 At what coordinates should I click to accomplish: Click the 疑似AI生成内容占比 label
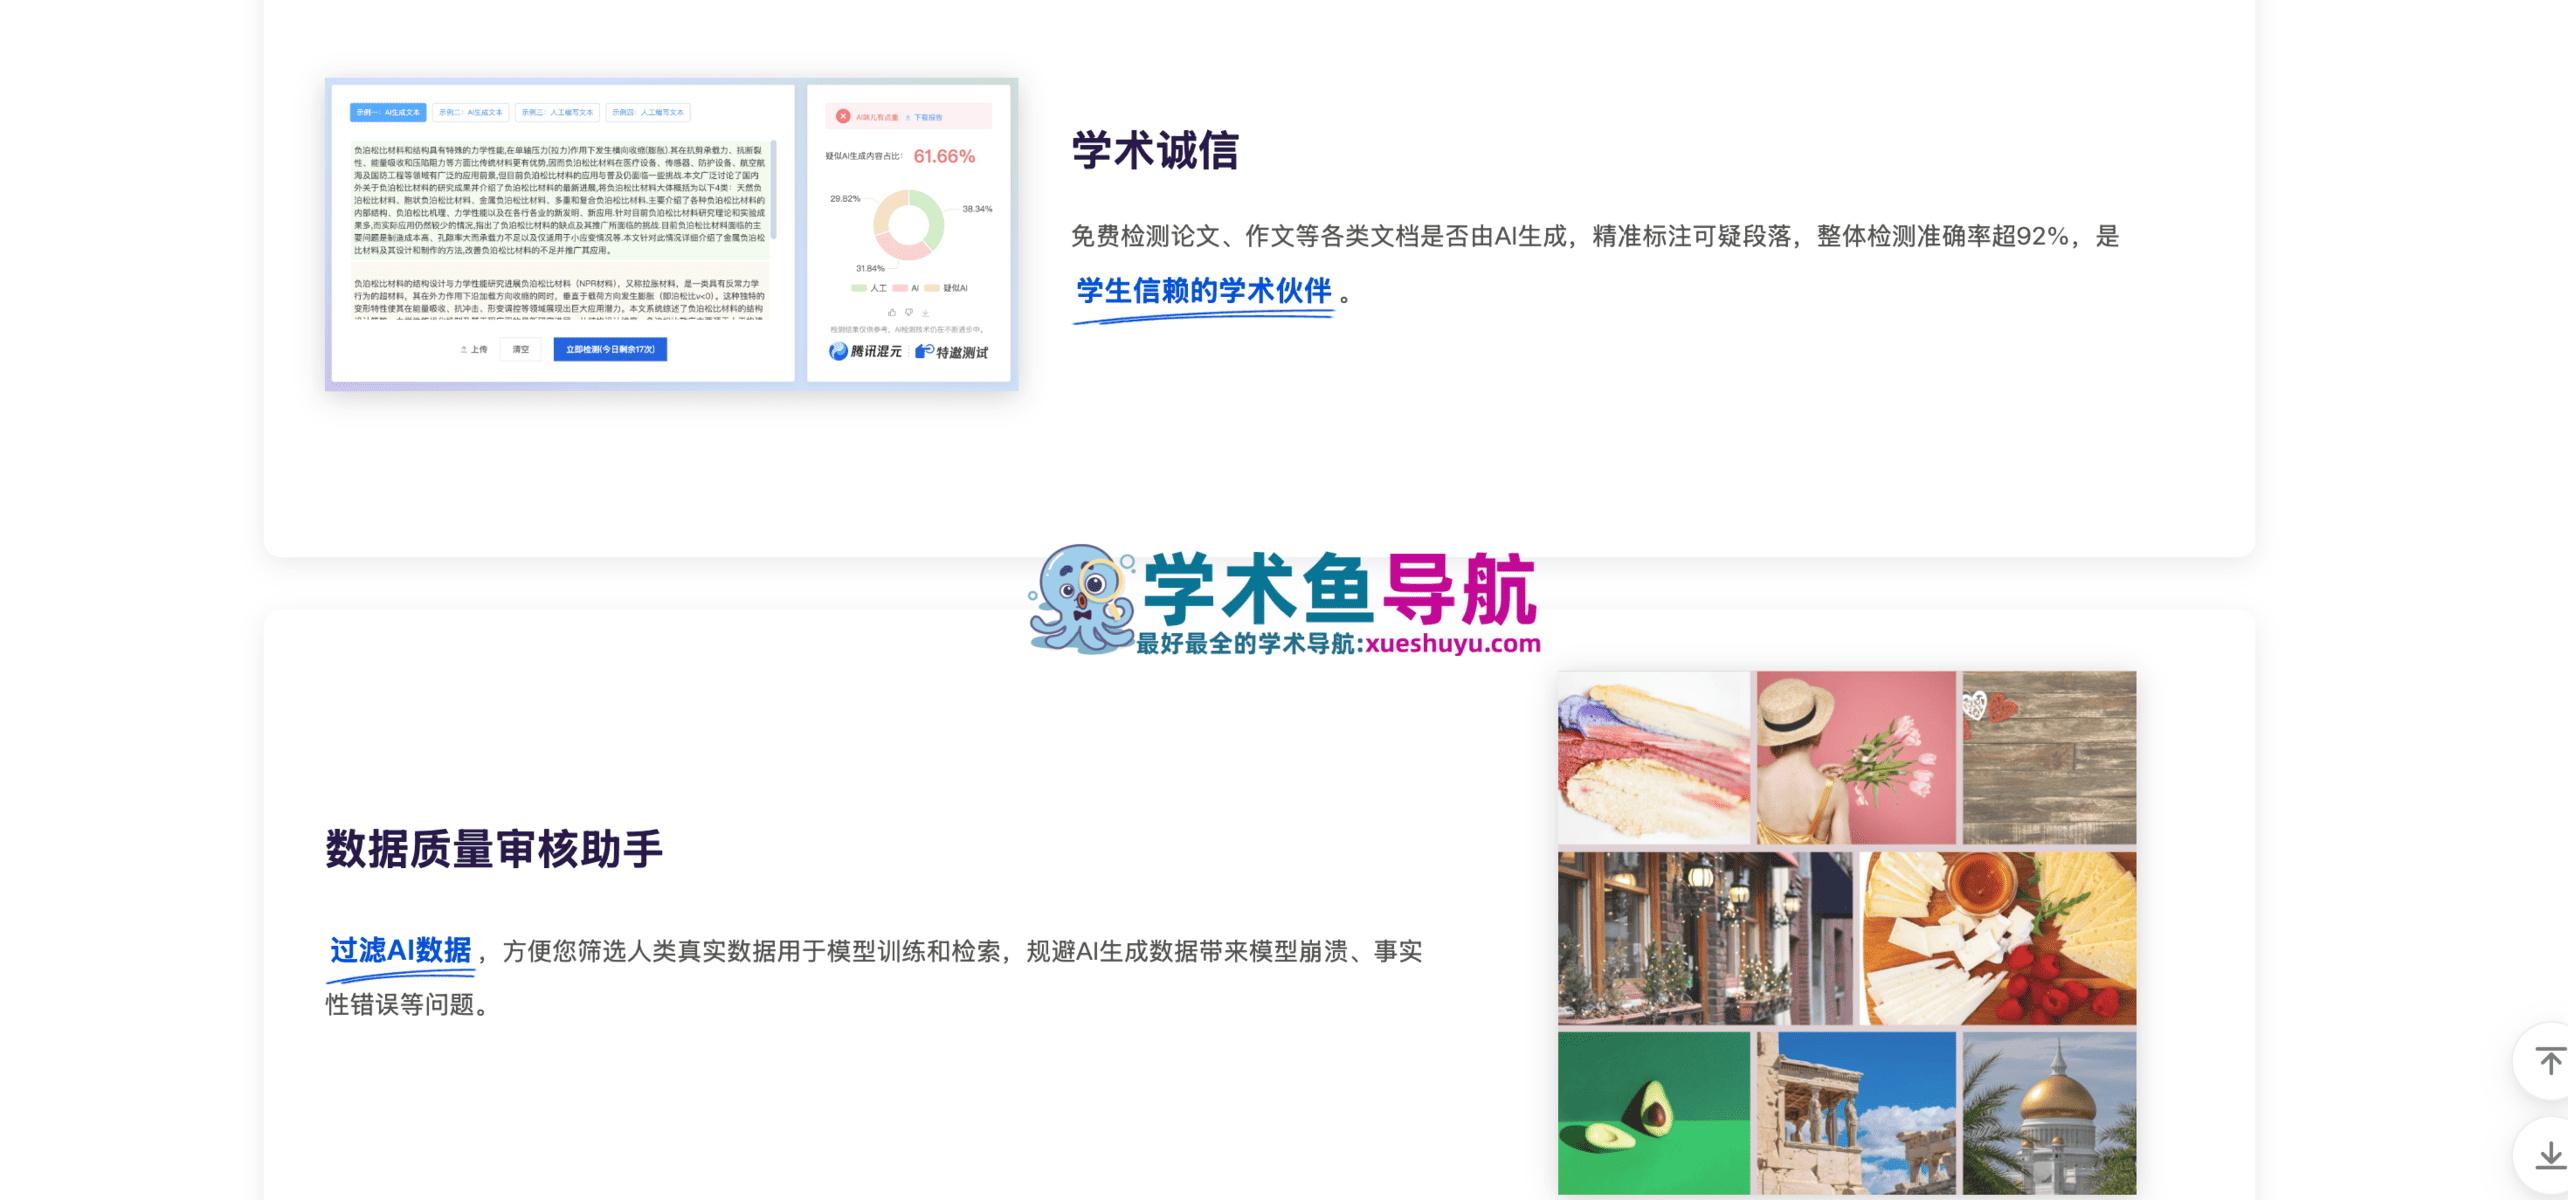pos(864,156)
